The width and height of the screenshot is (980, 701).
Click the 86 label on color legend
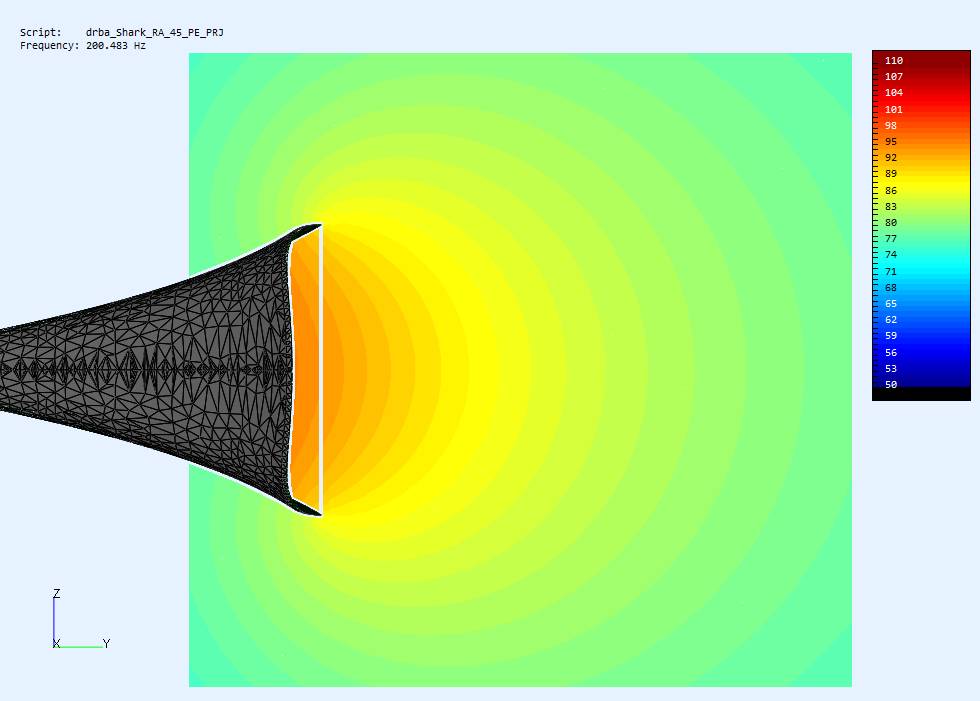point(891,191)
